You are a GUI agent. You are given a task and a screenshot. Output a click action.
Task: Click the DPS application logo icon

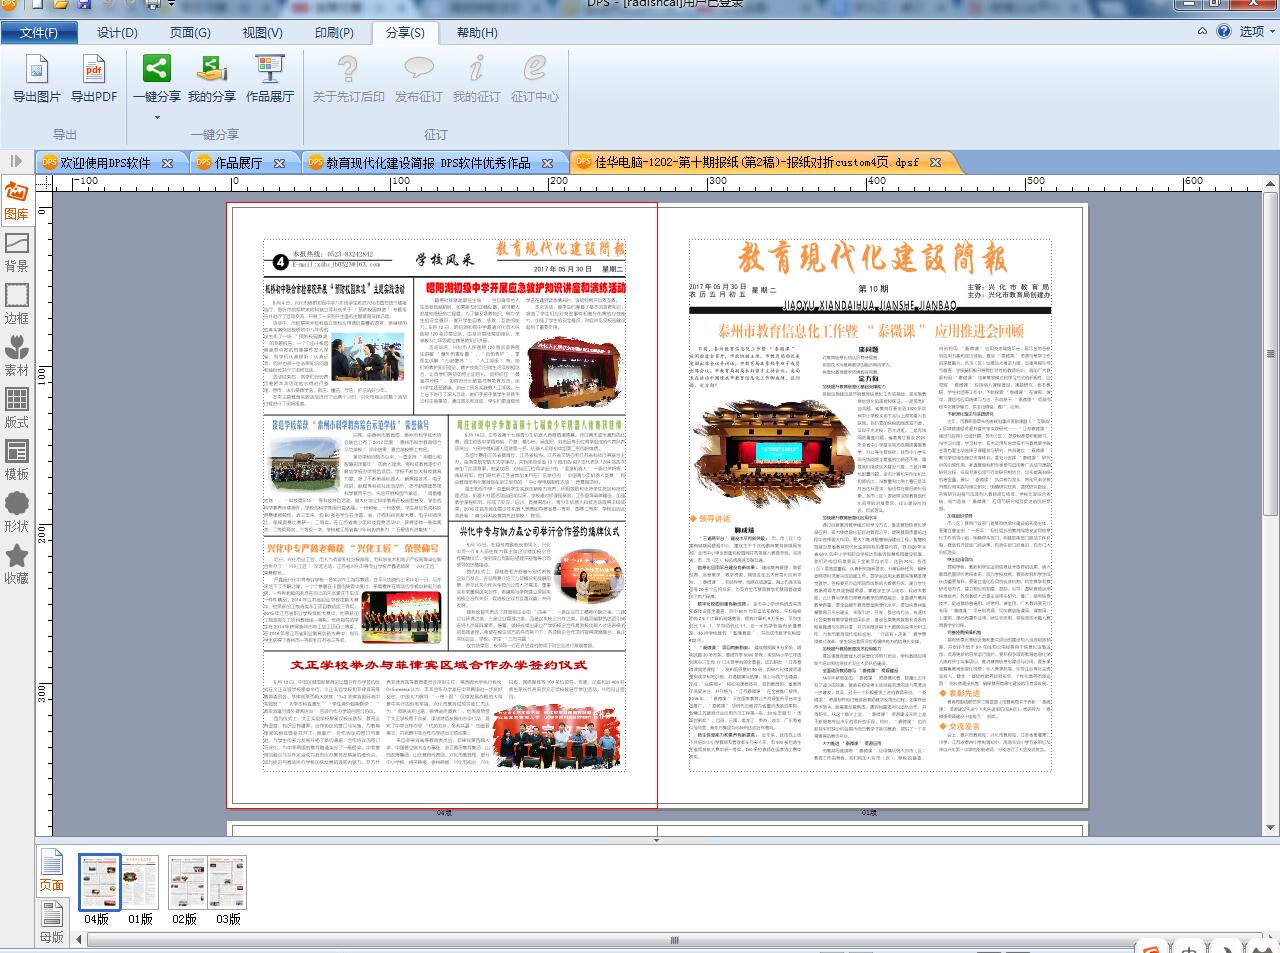pos(11,4)
